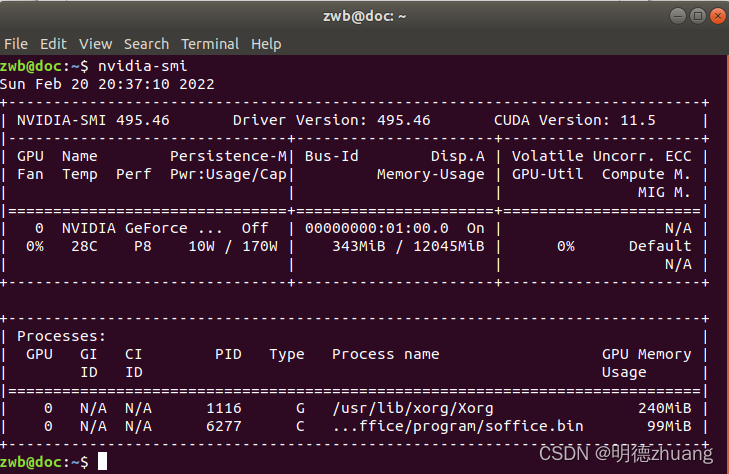Click the Type column header
Viewport: 729px width, 474px height.
tap(287, 354)
